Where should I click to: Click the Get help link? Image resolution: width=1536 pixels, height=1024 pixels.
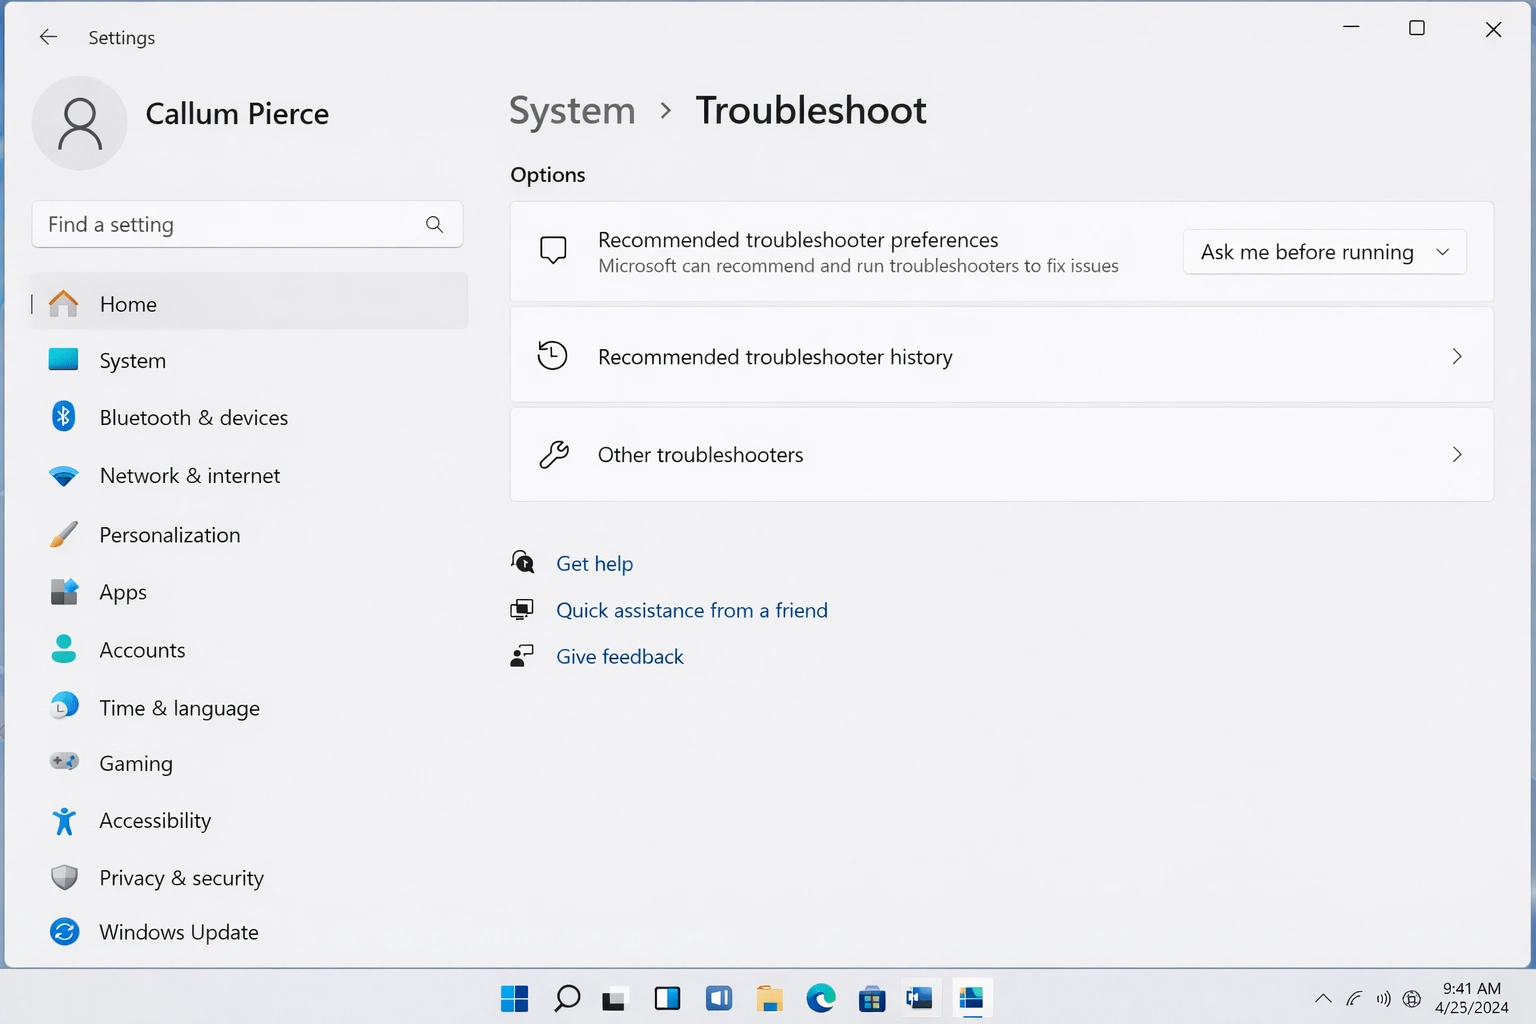tap(595, 563)
